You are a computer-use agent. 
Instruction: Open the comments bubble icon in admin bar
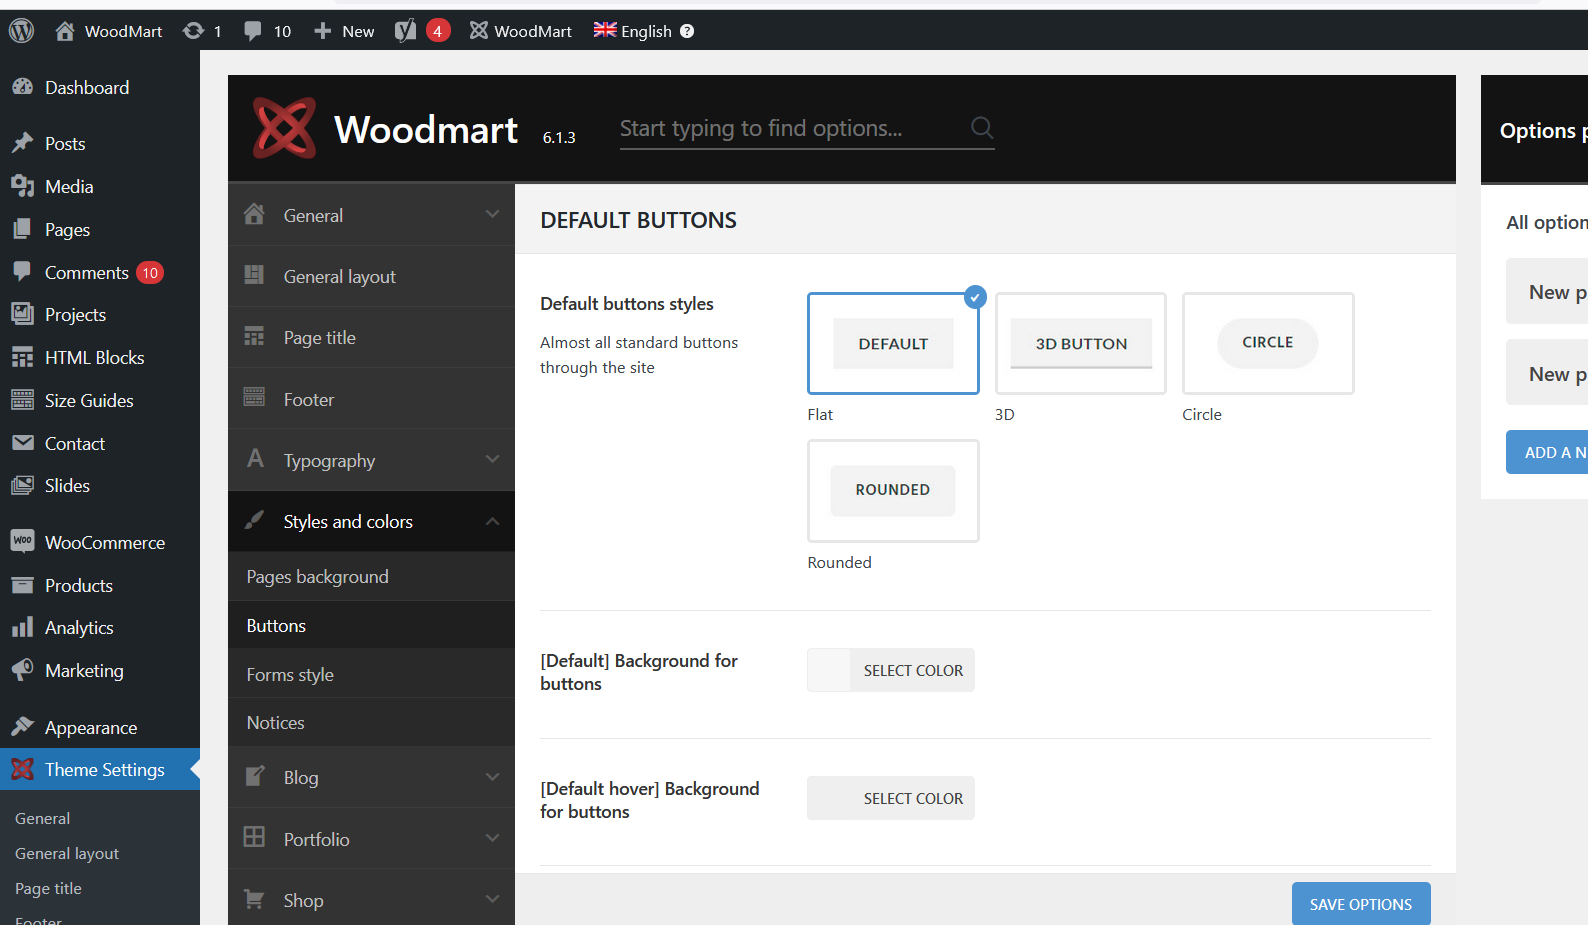(x=253, y=31)
